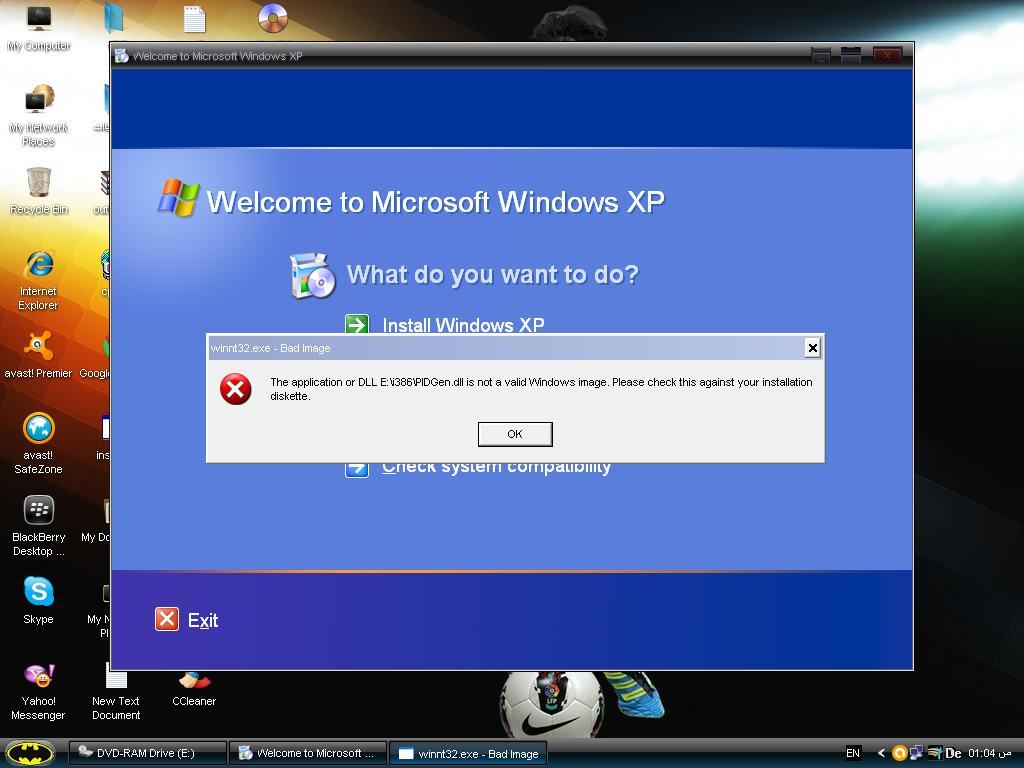Image resolution: width=1024 pixels, height=768 pixels.
Task: Open the blue folder icon at top
Action: pos(114,16)
